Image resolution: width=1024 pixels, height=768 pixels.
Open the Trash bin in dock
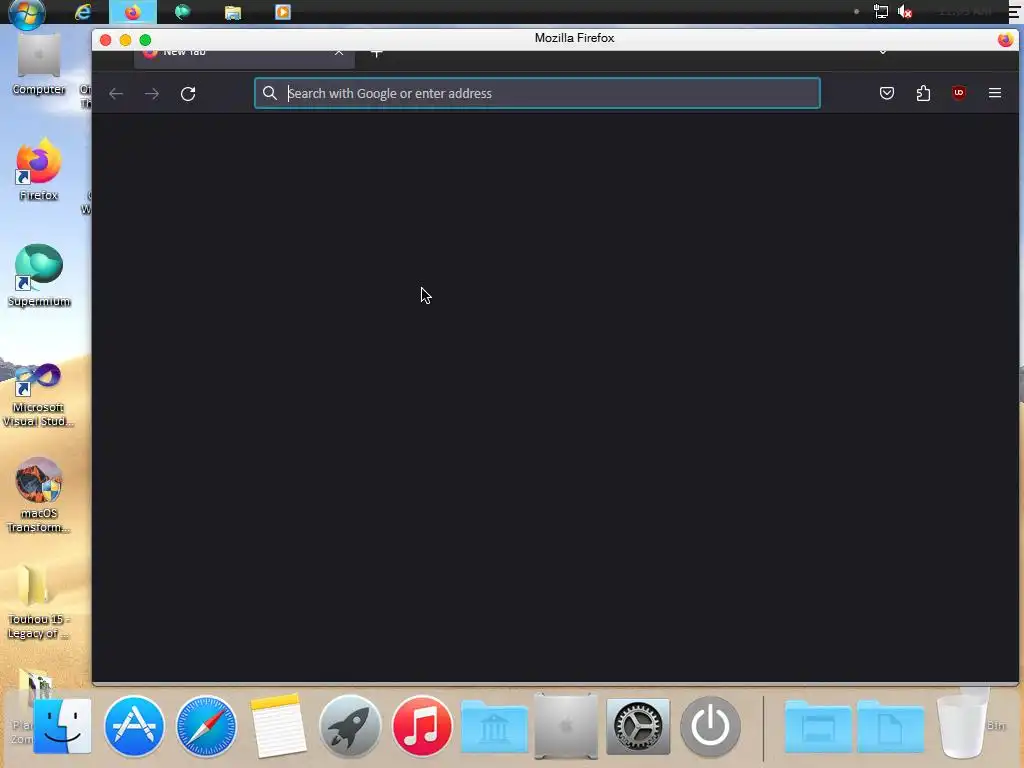(963, 726)
